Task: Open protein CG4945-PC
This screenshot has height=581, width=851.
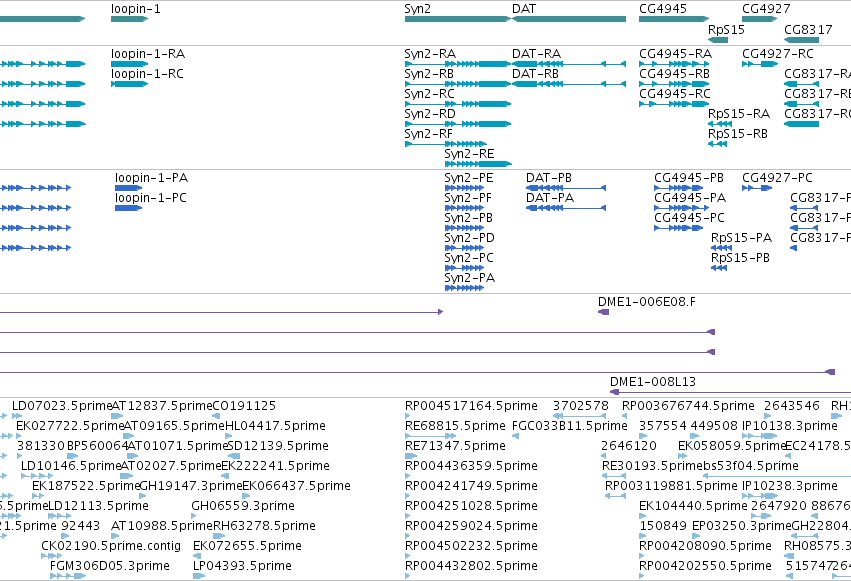Action: coord(679,228)
